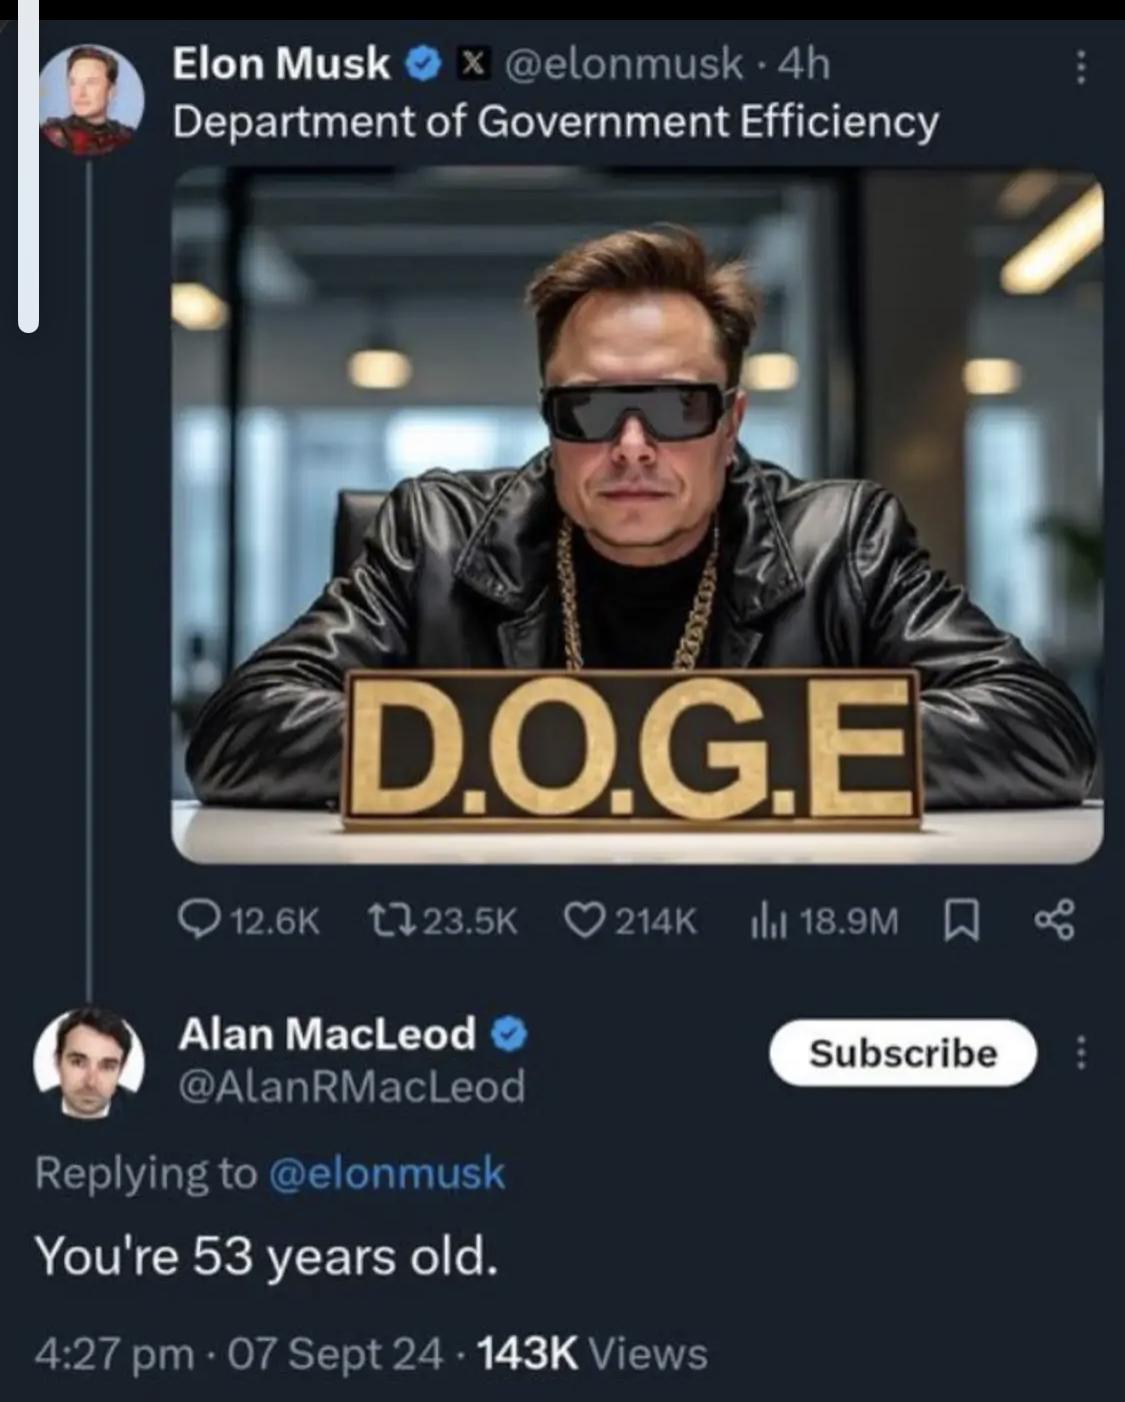Click the verified badge beside Alan MacLeod
1125x1402 pixels.
(509, 1034)
